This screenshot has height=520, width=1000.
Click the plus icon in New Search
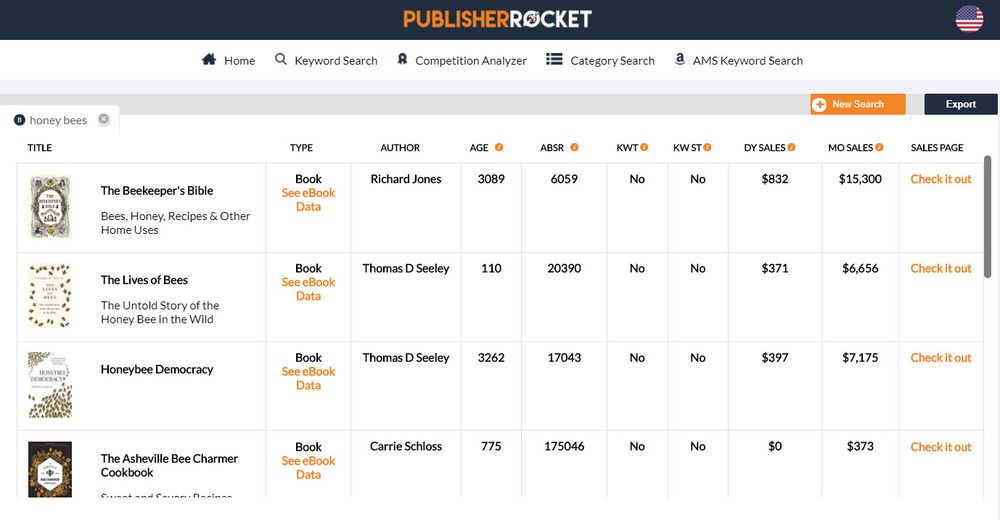pyautogui.click(x=820, y=104)
